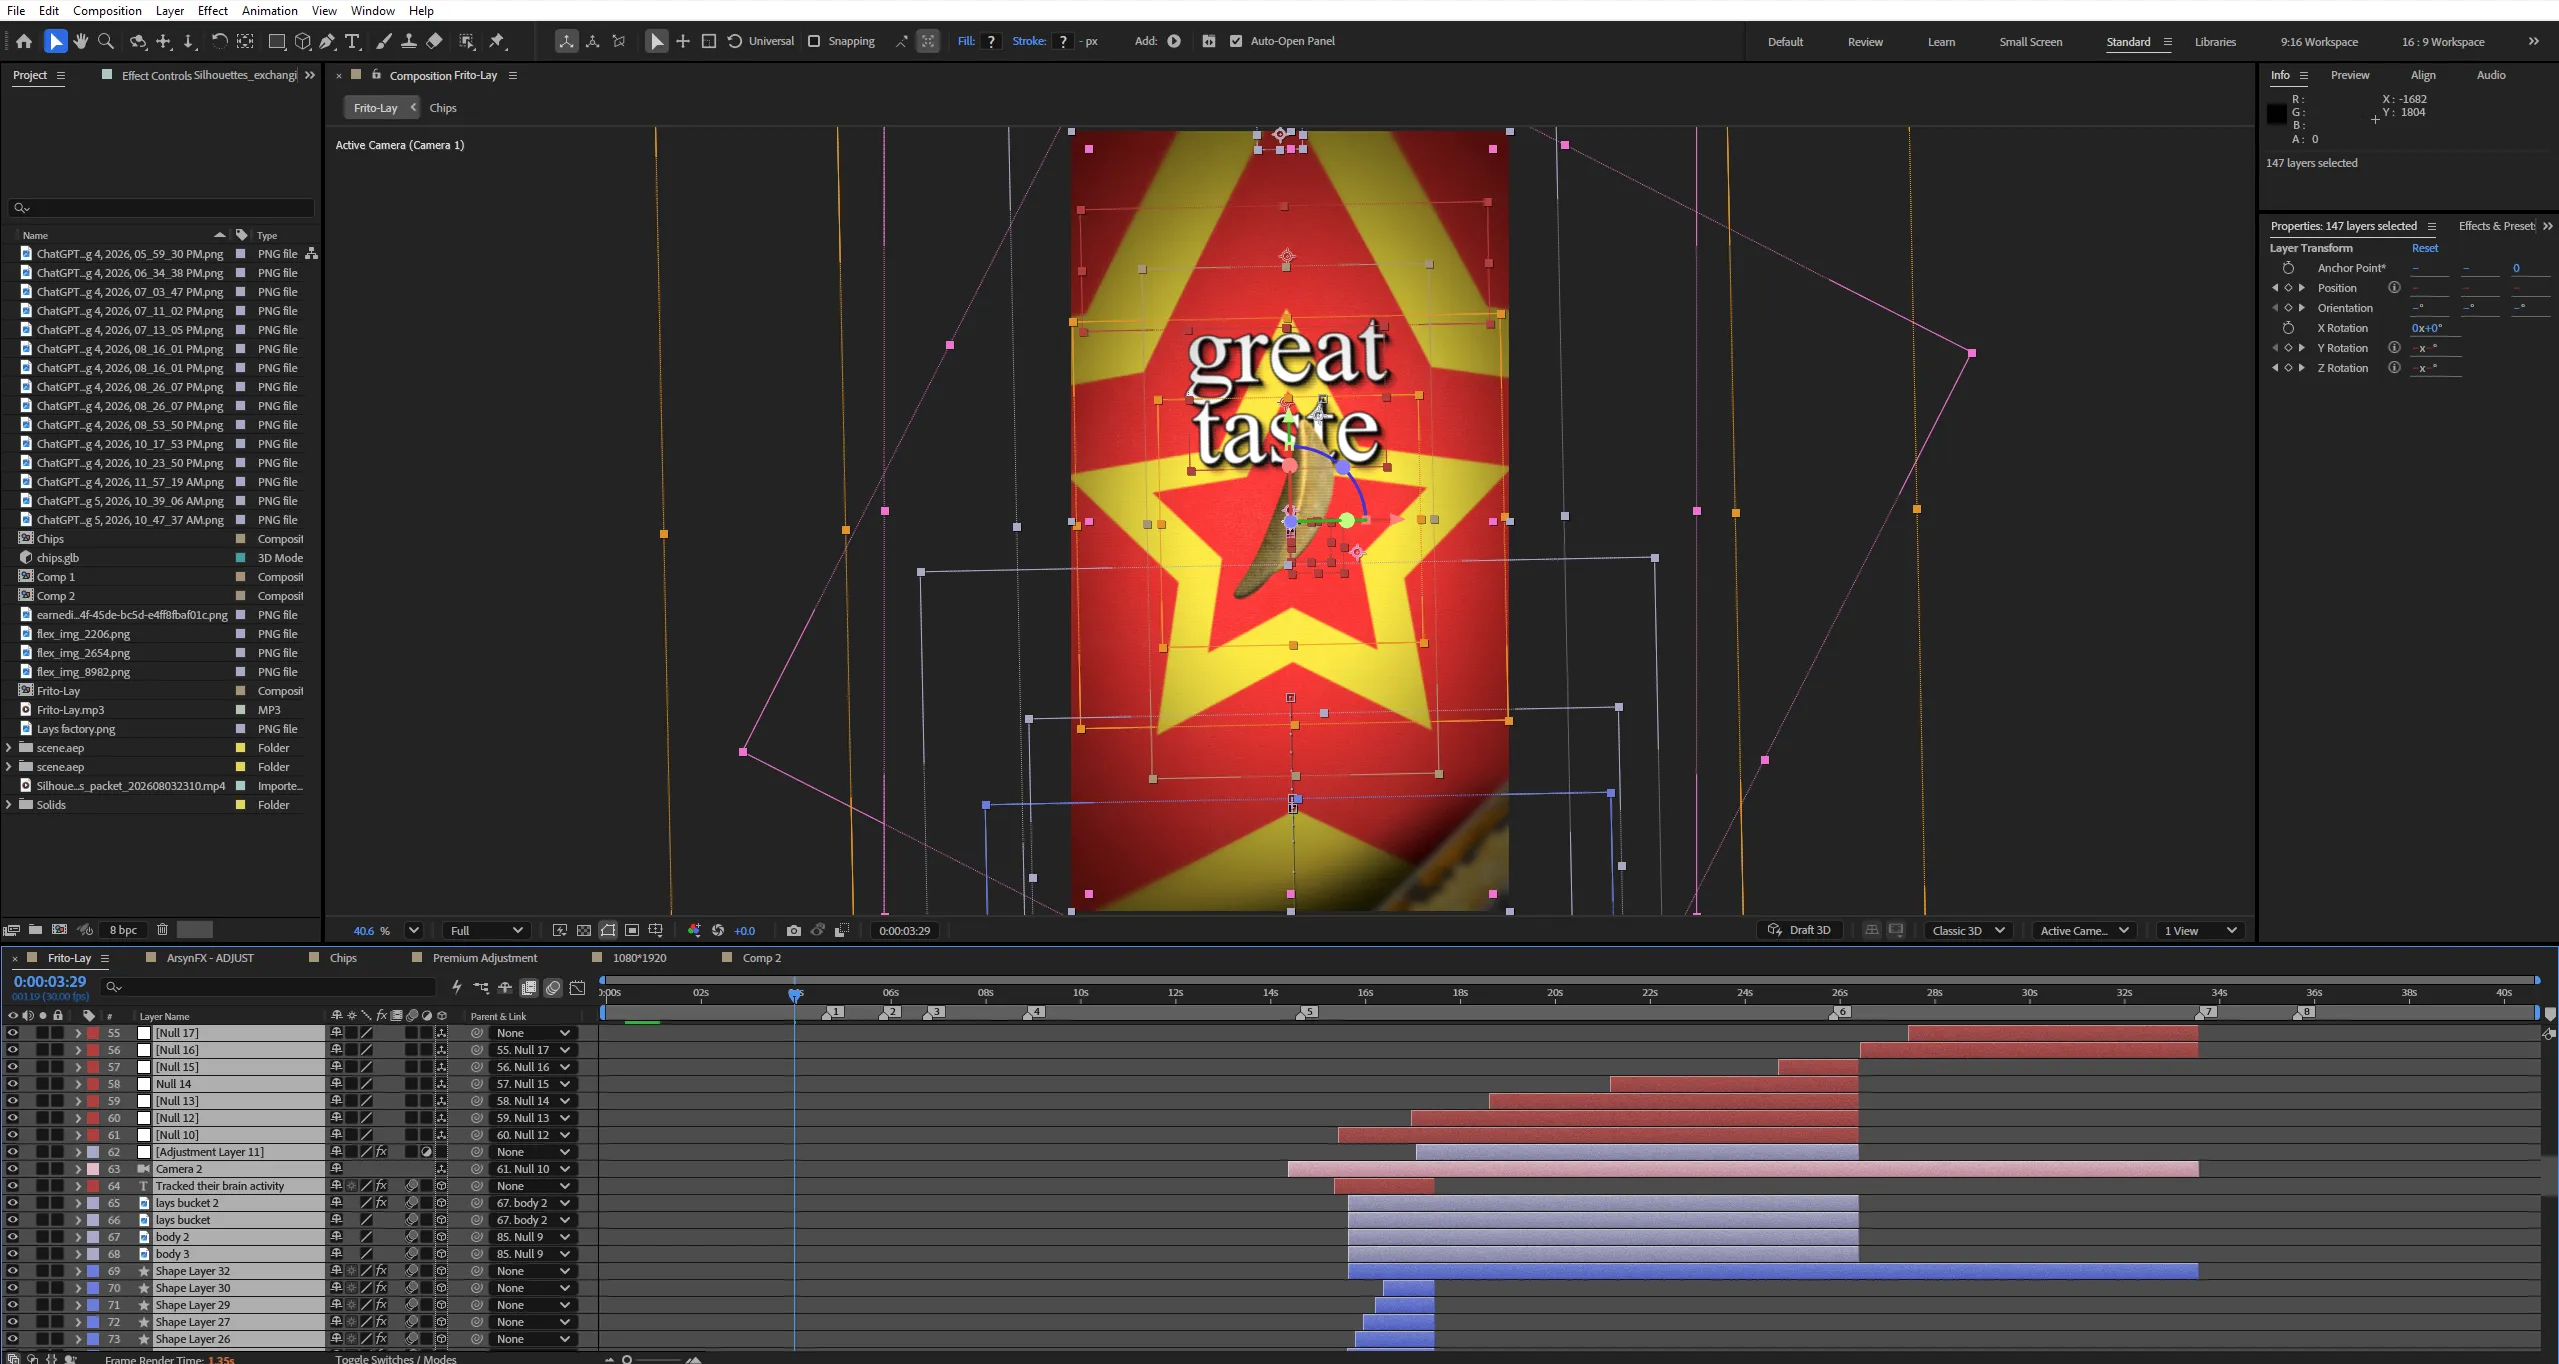Viewport: 2559px width, 1364px height.
Task: Click the Stroke color swatch
Action: [1063, 41]
